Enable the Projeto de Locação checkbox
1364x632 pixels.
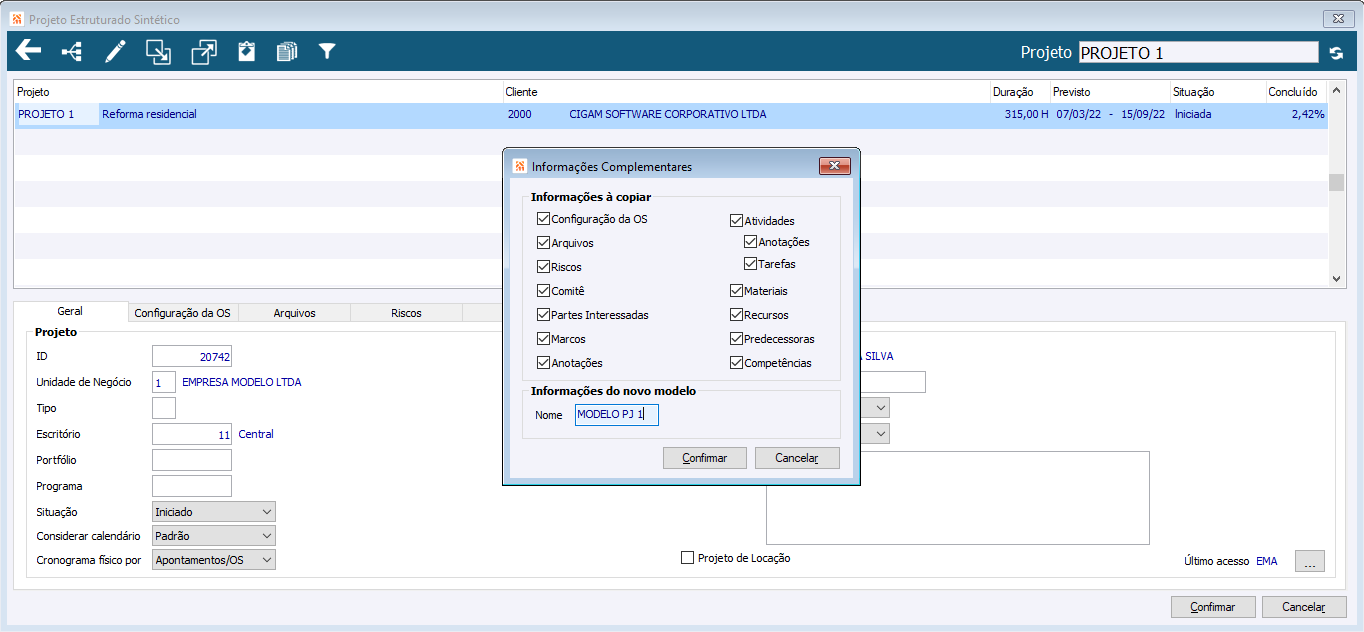[x=687, y=558]
